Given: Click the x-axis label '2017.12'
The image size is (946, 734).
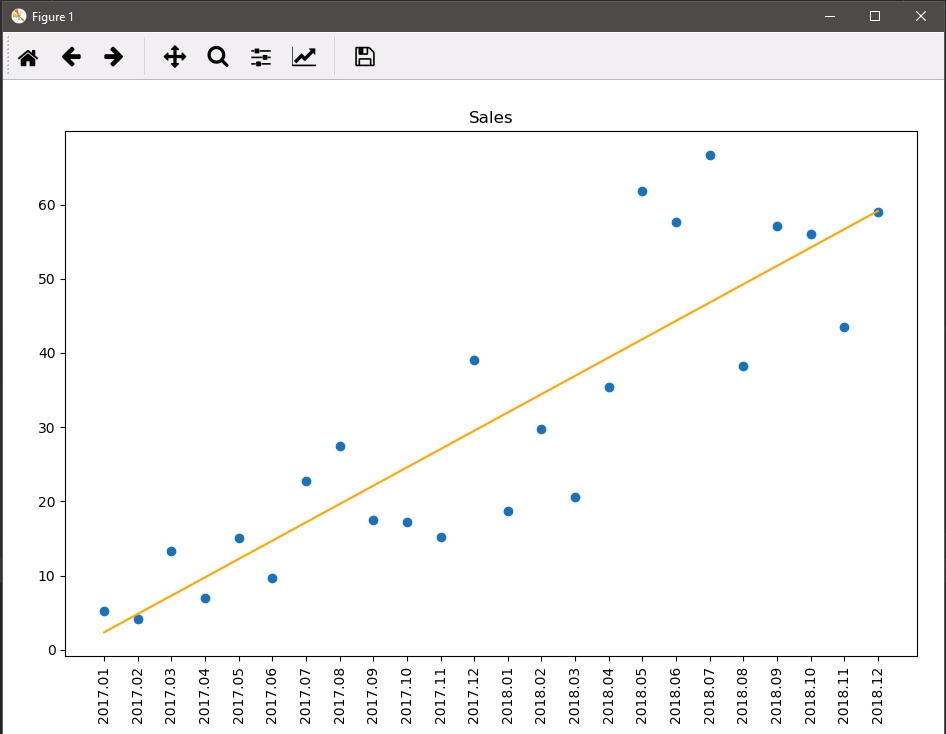Looking at the screenshot, I should pos(474,696).
